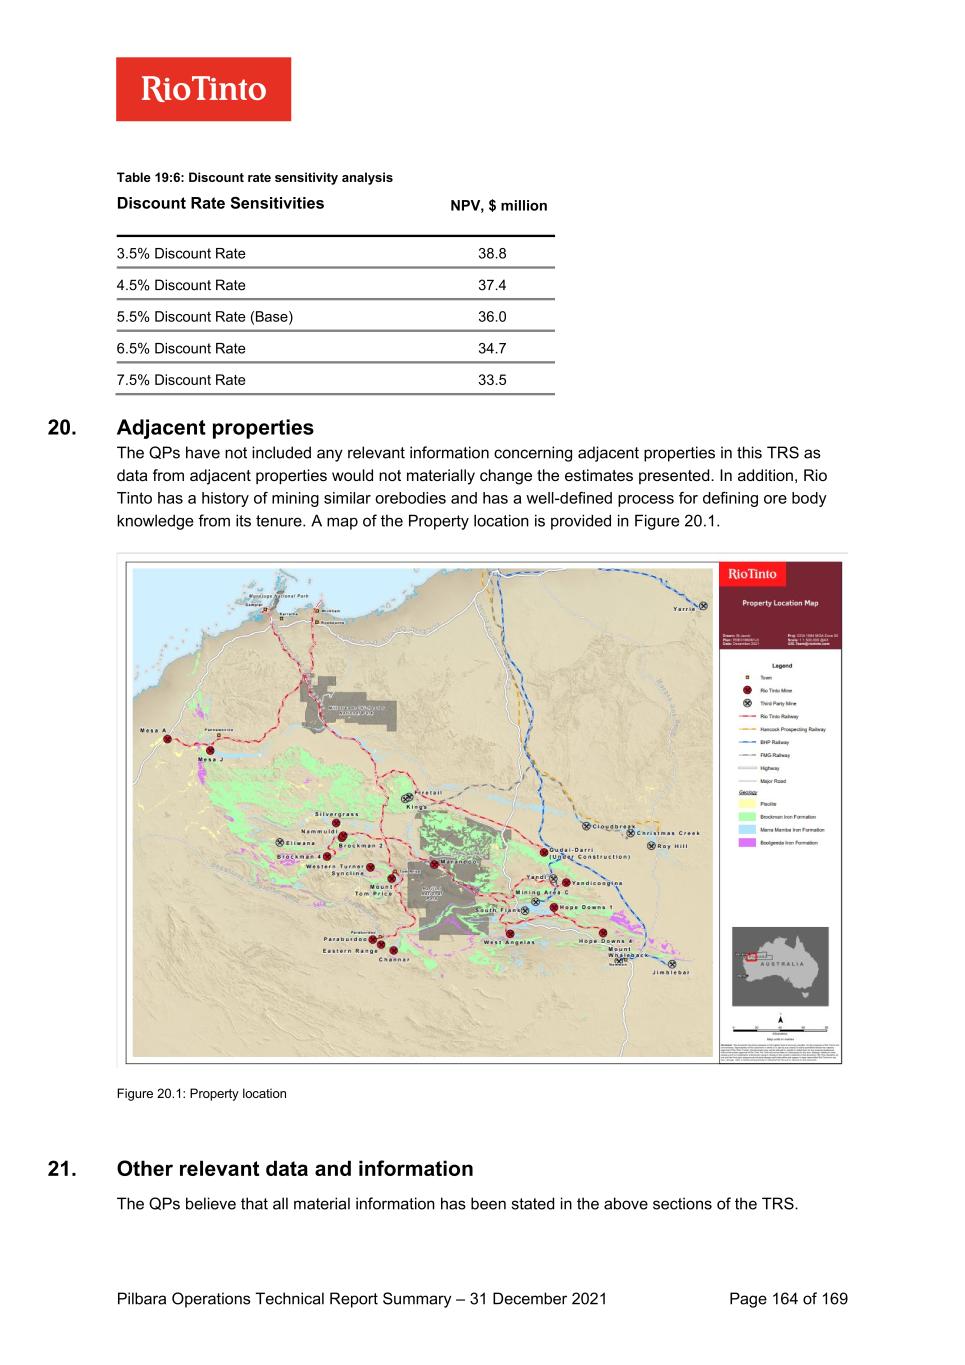Click the Rio Tinto Mine legend symbol
965x1365 pixels.
point(747,690)
